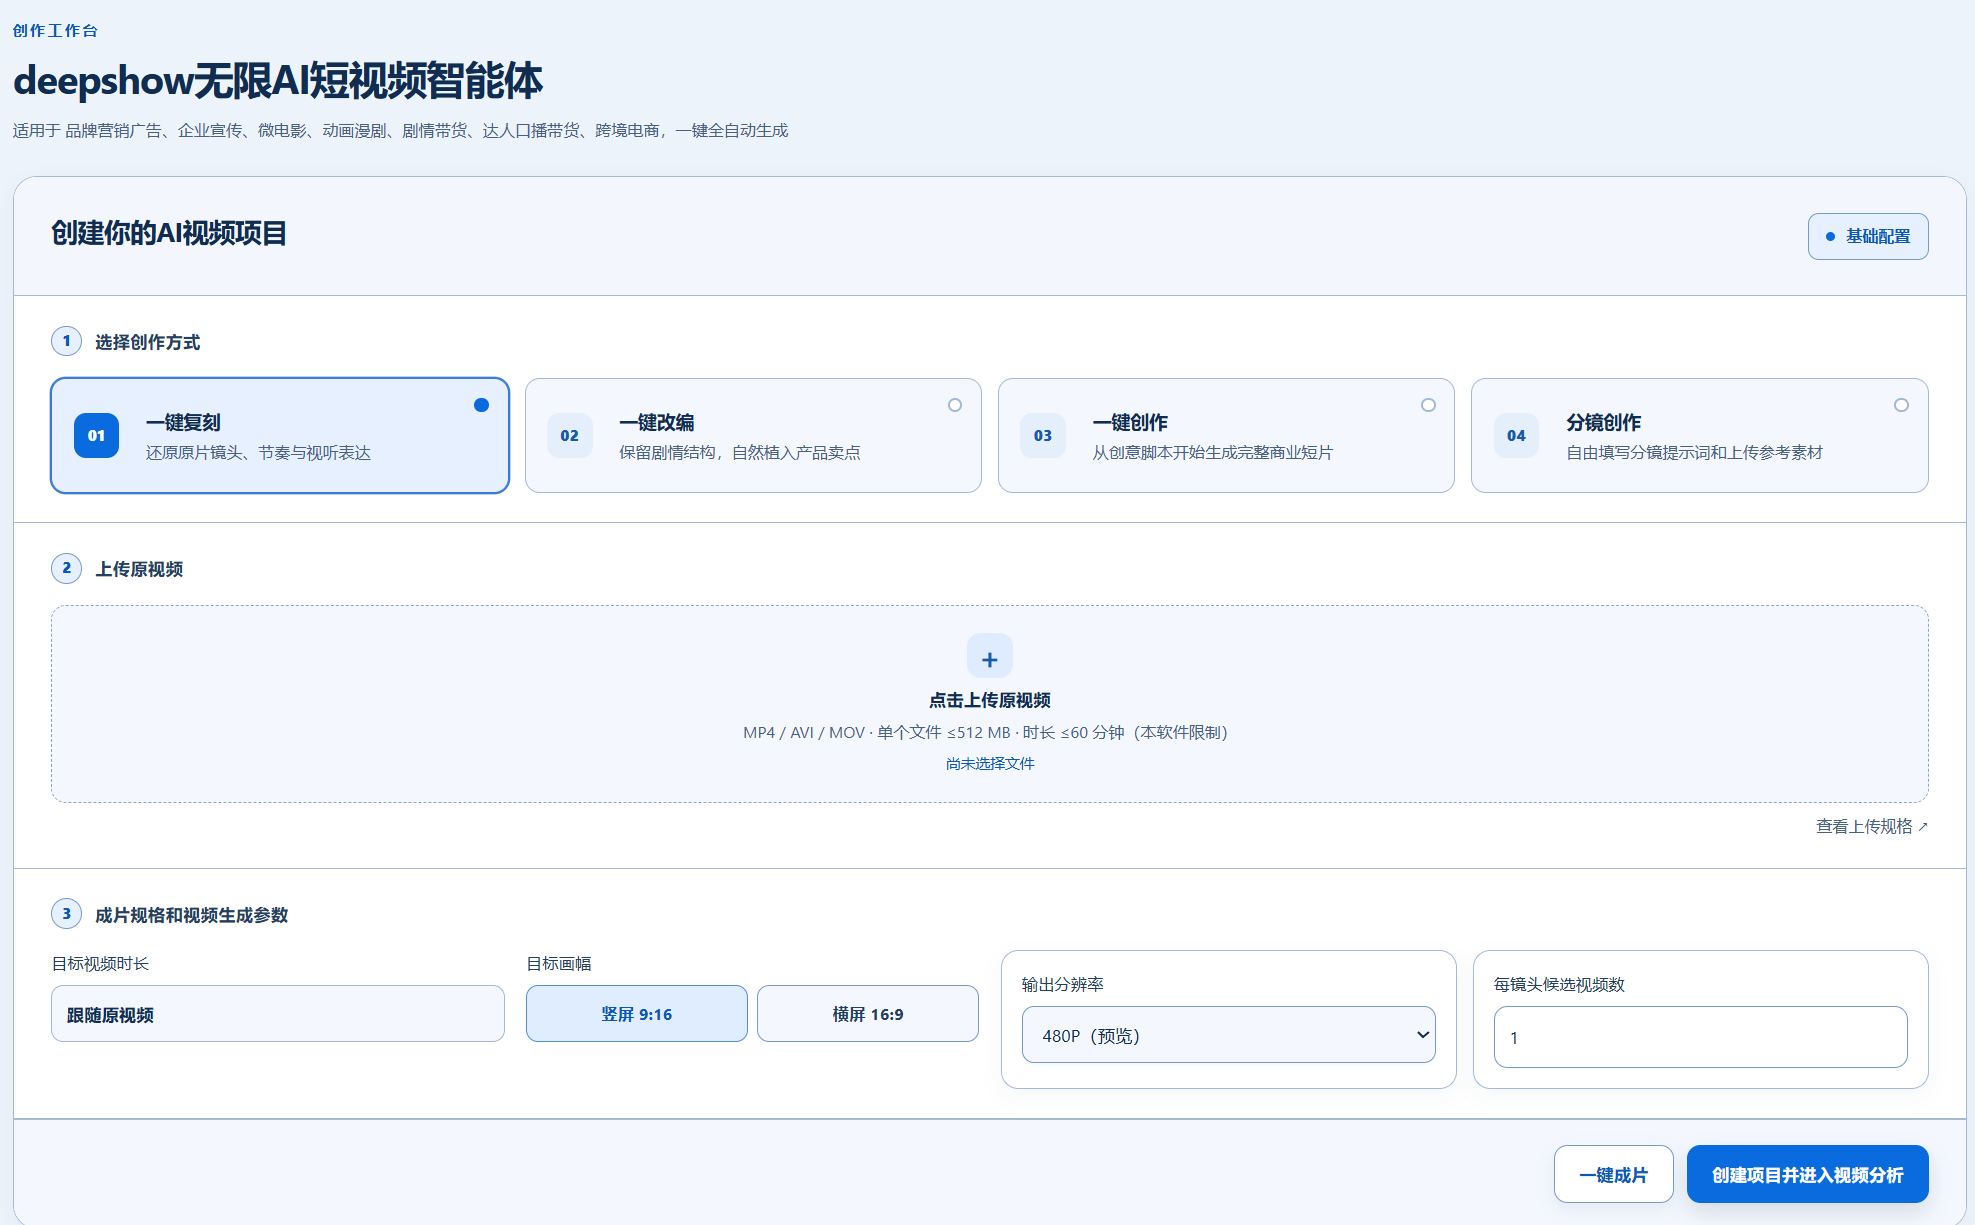Click the 分镜创作 title text
1975x1225 pixels.
[1603, 422]
